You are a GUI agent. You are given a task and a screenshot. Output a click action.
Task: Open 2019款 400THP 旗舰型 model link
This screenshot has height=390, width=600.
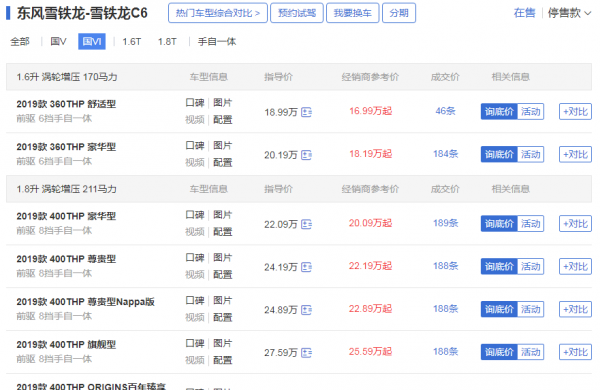(66, 345)
